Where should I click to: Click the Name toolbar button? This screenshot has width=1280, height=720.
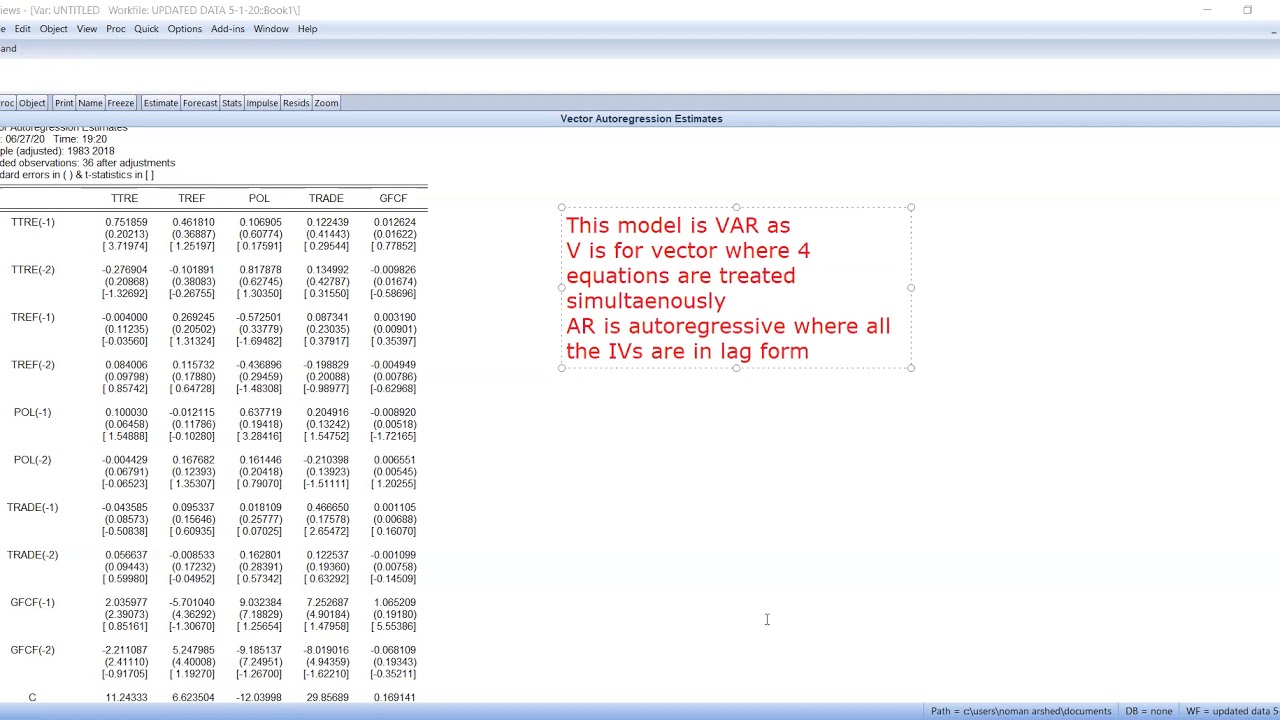[90, 103]
